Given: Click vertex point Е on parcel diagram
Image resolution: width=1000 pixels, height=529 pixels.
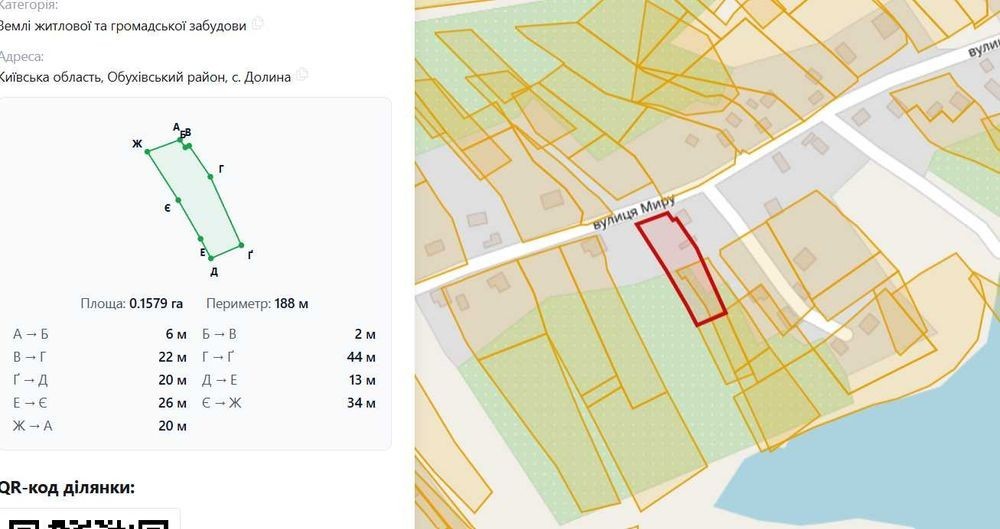Looking at the screenshot, I should pyautogui.click(x=200, y=239).
